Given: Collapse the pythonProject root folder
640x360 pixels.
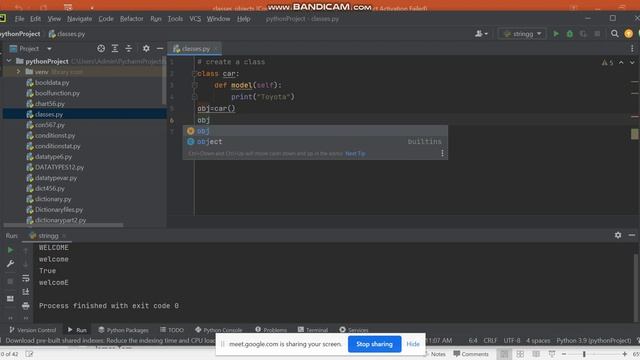Looking at the screenshot, I should point(9,61).
